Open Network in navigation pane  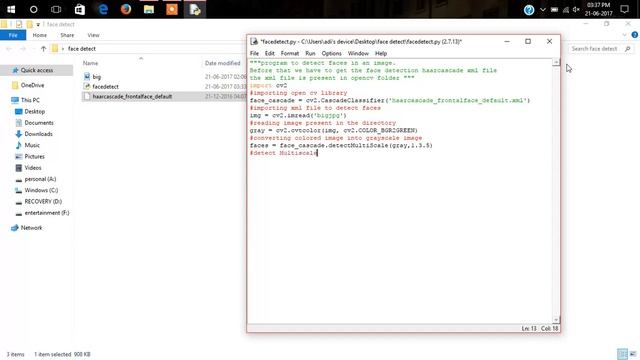tap(31, 228)
